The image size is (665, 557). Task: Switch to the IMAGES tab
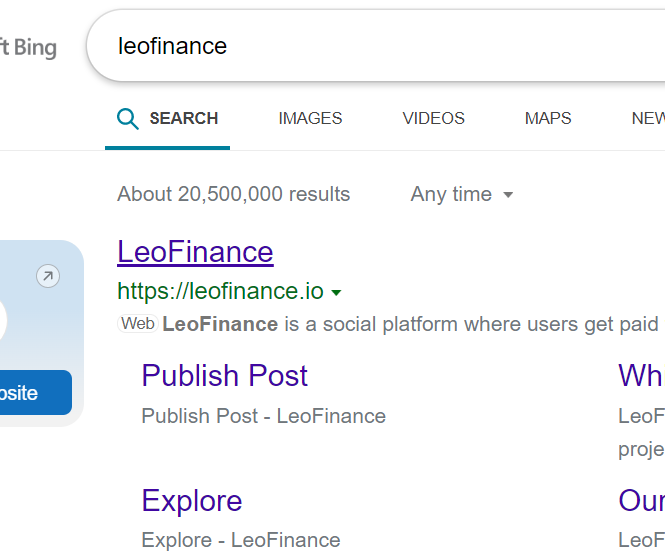tap(310, 118)
